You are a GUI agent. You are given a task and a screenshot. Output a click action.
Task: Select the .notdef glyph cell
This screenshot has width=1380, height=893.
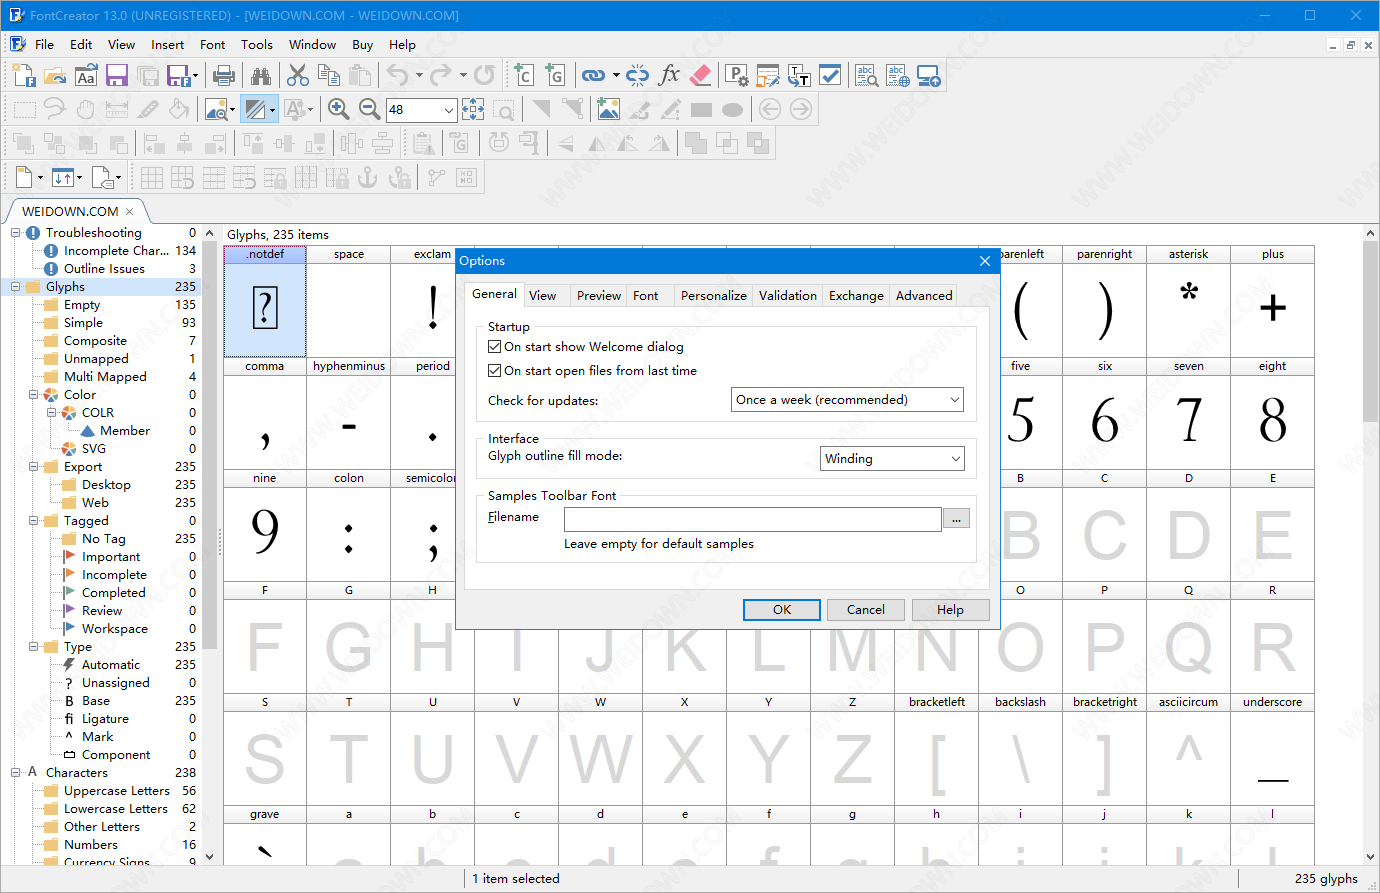[x=265, y=301]
